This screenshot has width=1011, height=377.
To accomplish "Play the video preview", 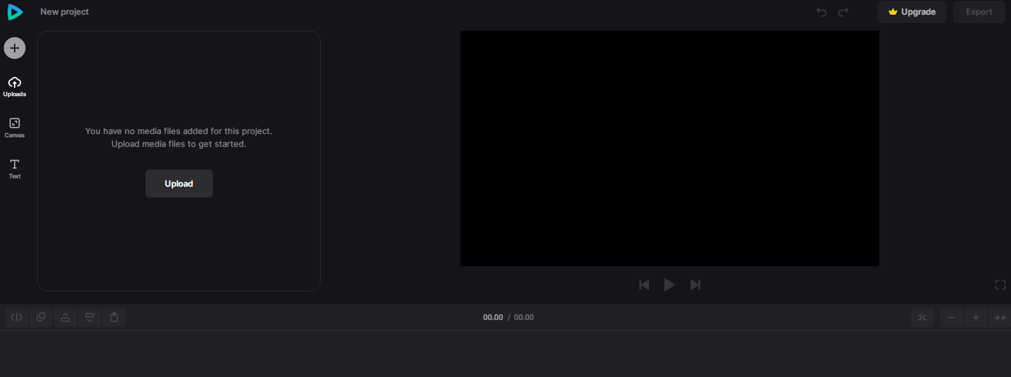I will (669, 285).
